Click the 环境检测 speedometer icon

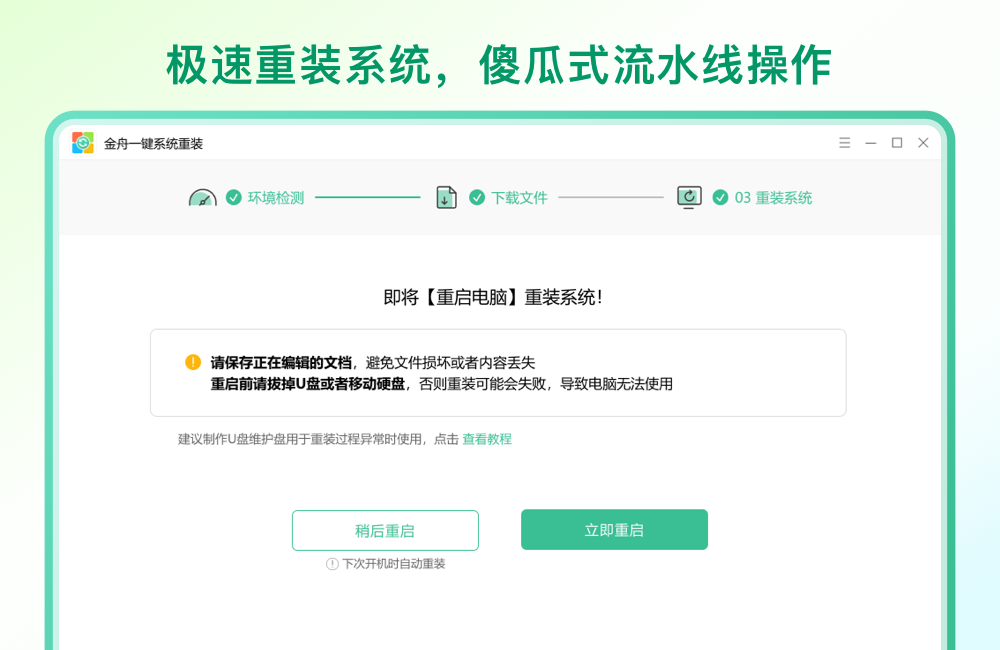[x=203, y=197]
